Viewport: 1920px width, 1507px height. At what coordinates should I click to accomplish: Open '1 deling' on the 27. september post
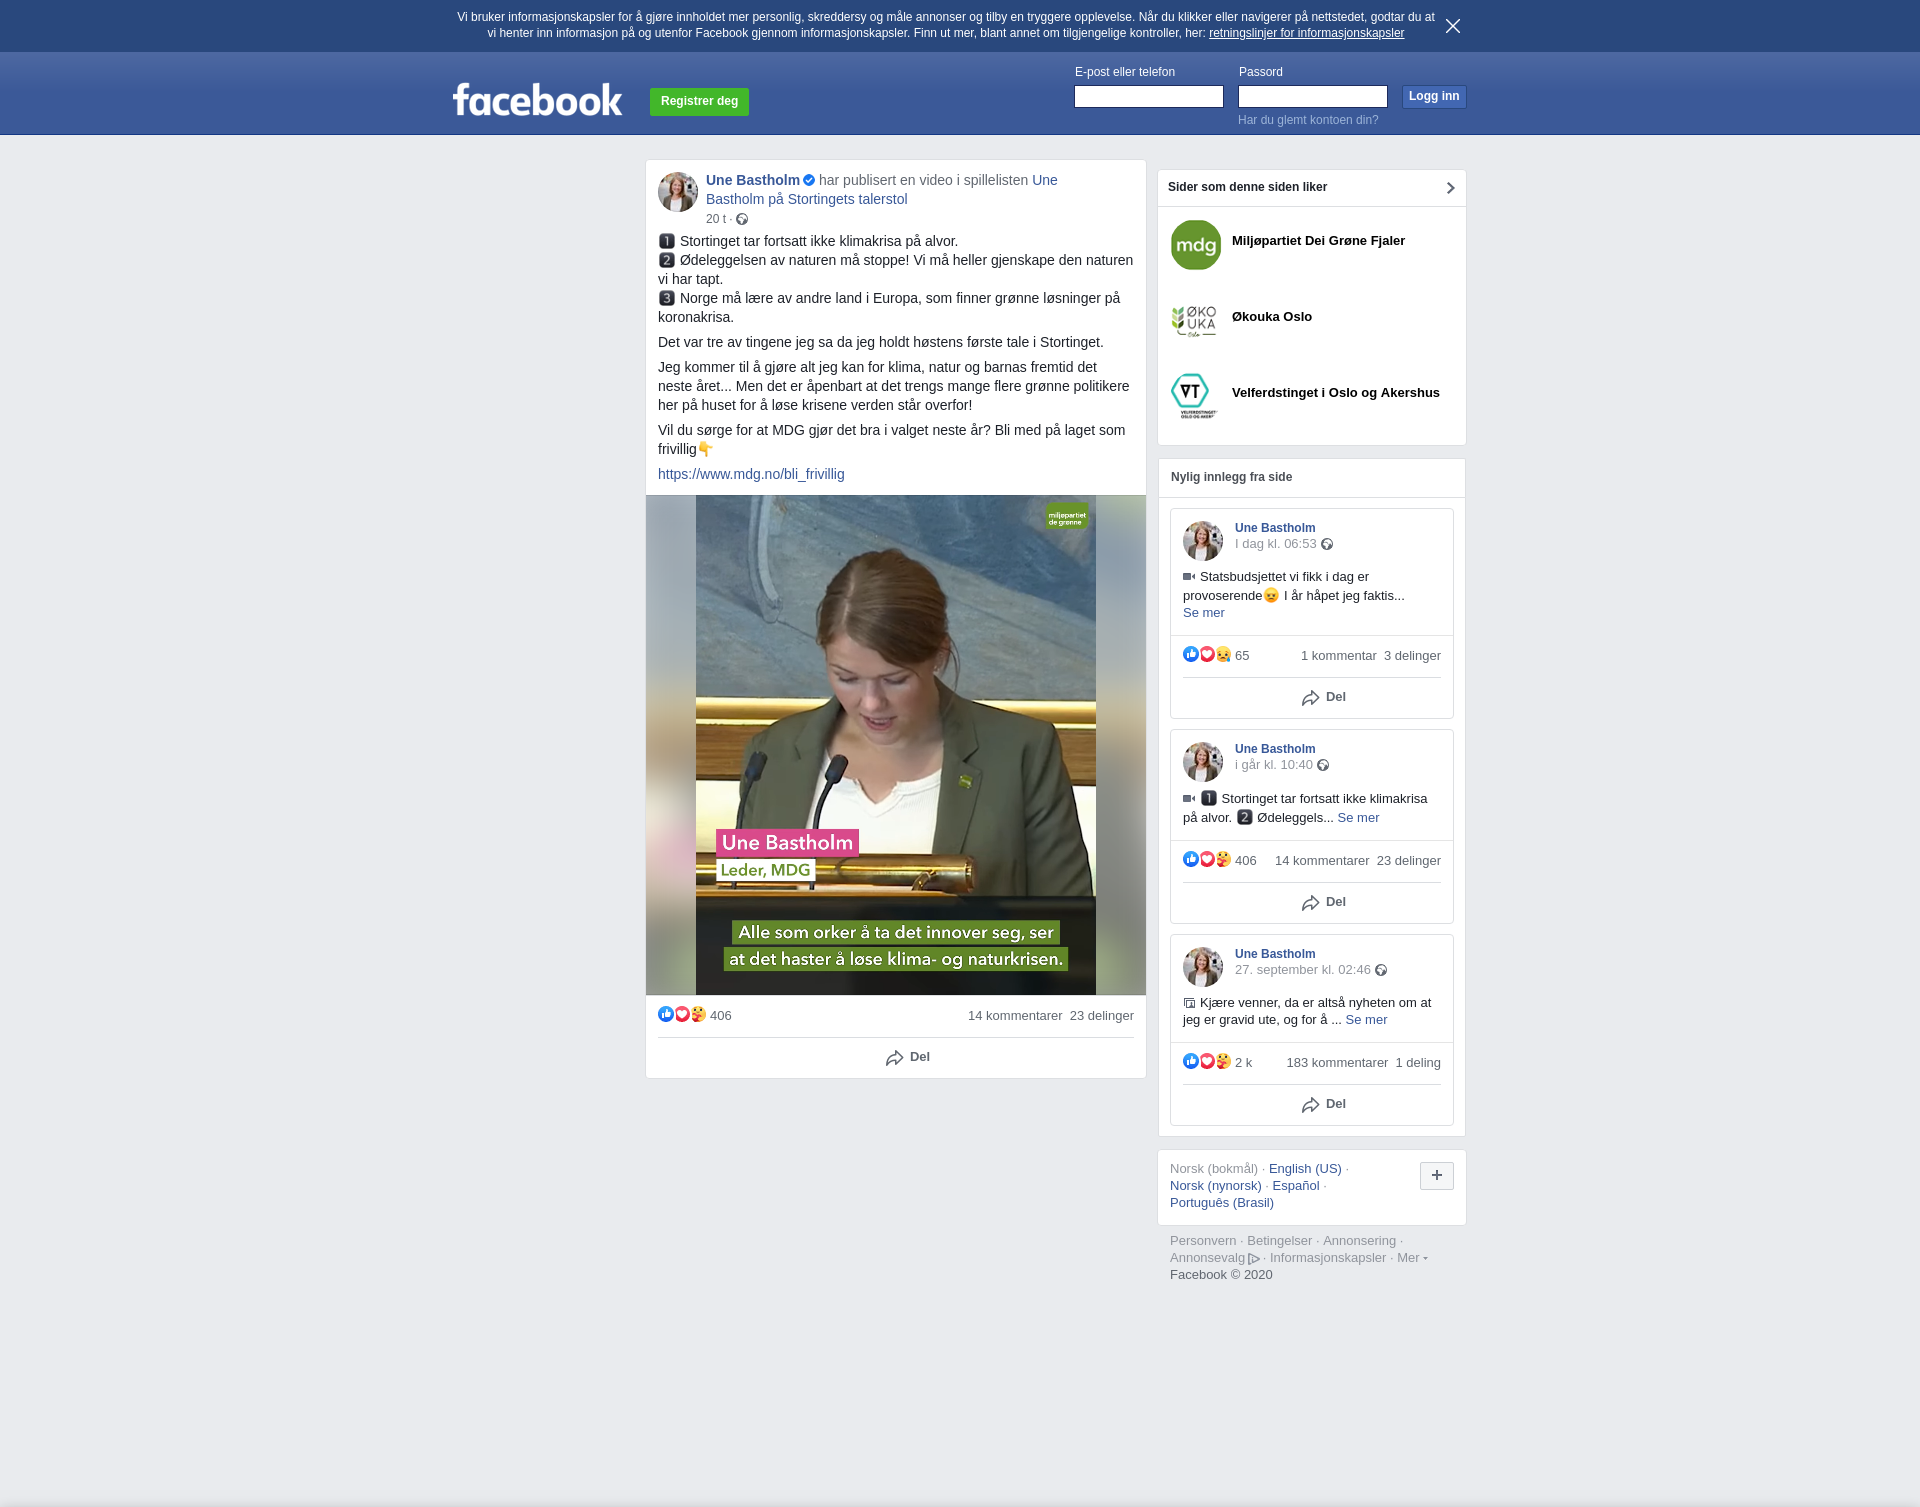[x=1418, y=1063]
